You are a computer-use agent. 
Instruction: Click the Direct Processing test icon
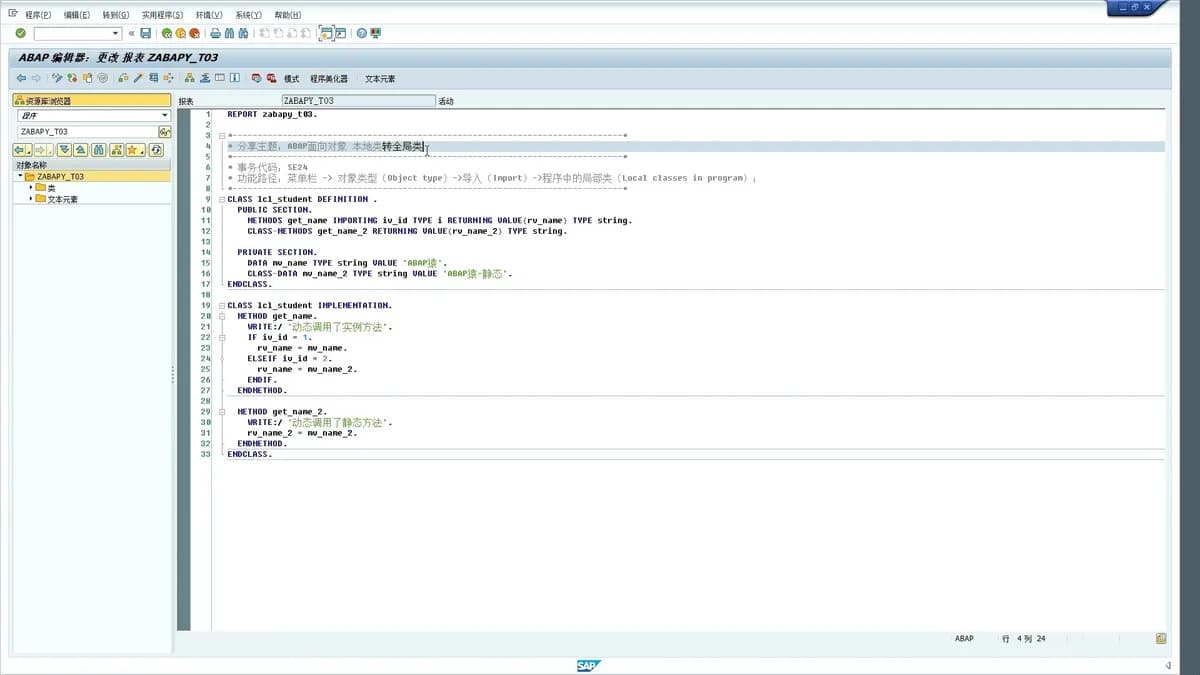click(153, 78)
